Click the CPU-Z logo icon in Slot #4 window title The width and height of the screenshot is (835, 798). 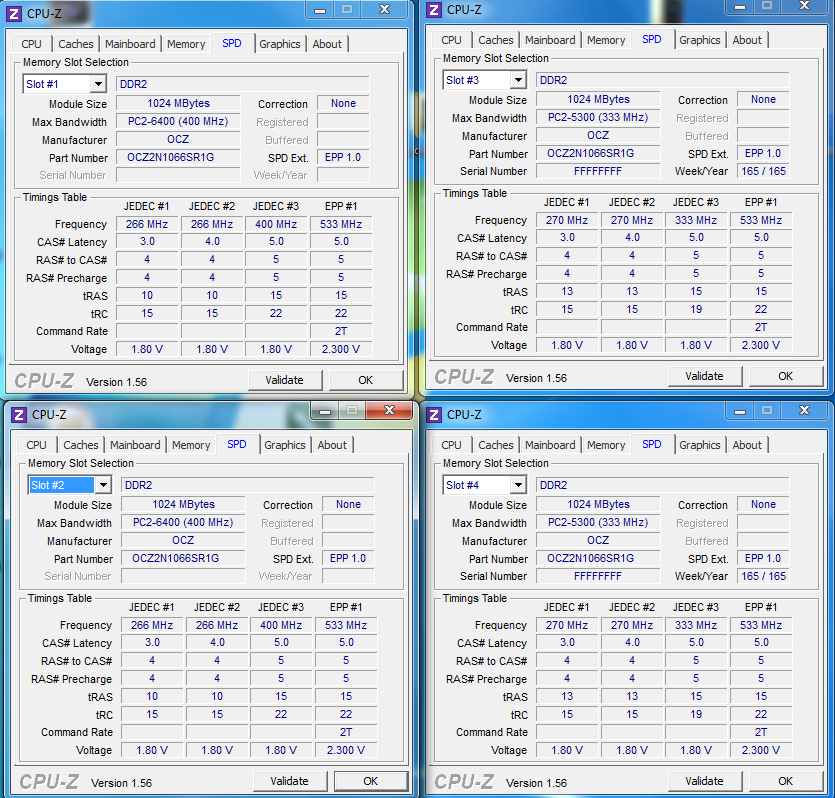coord(434,415)
